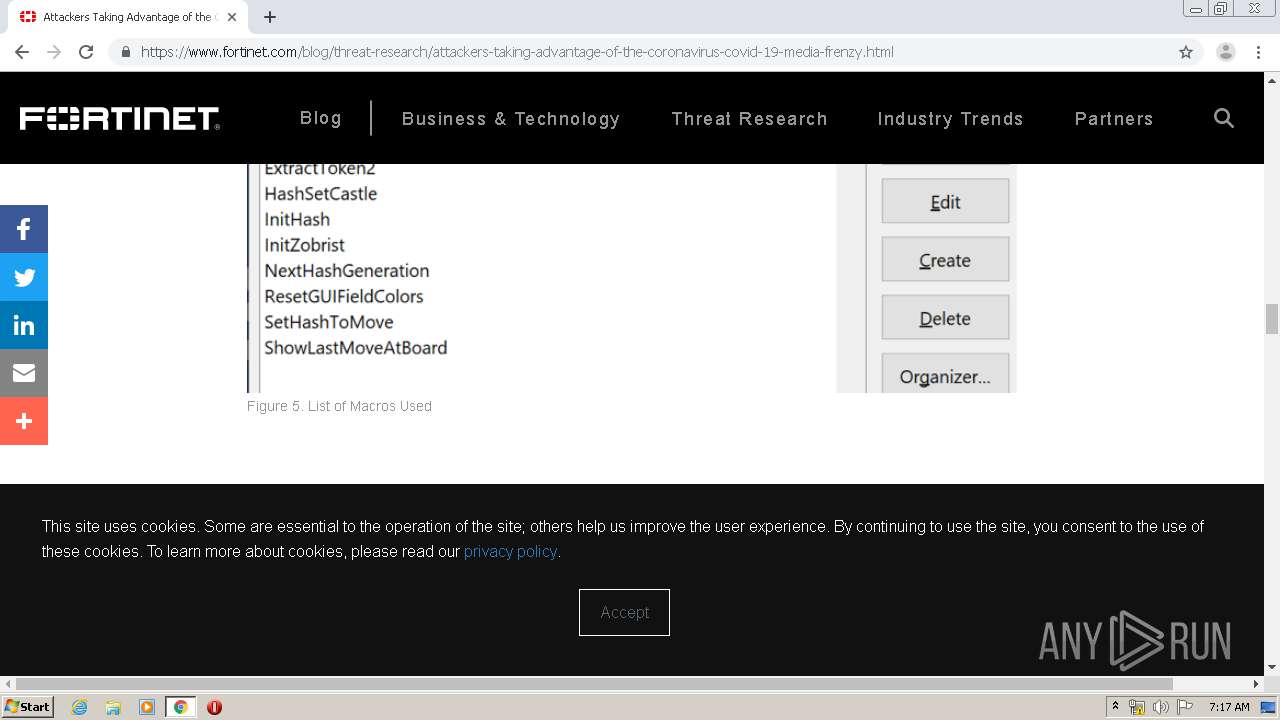Click the scroll left arrow
This screenshot has height=720, width=1280.
coord(7,684)
